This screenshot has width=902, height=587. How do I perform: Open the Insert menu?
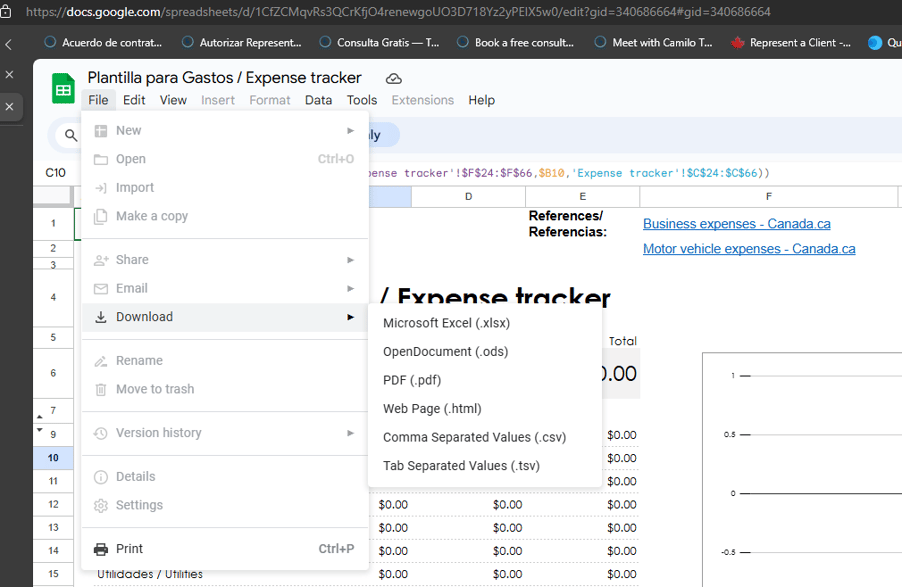[218, 100]
